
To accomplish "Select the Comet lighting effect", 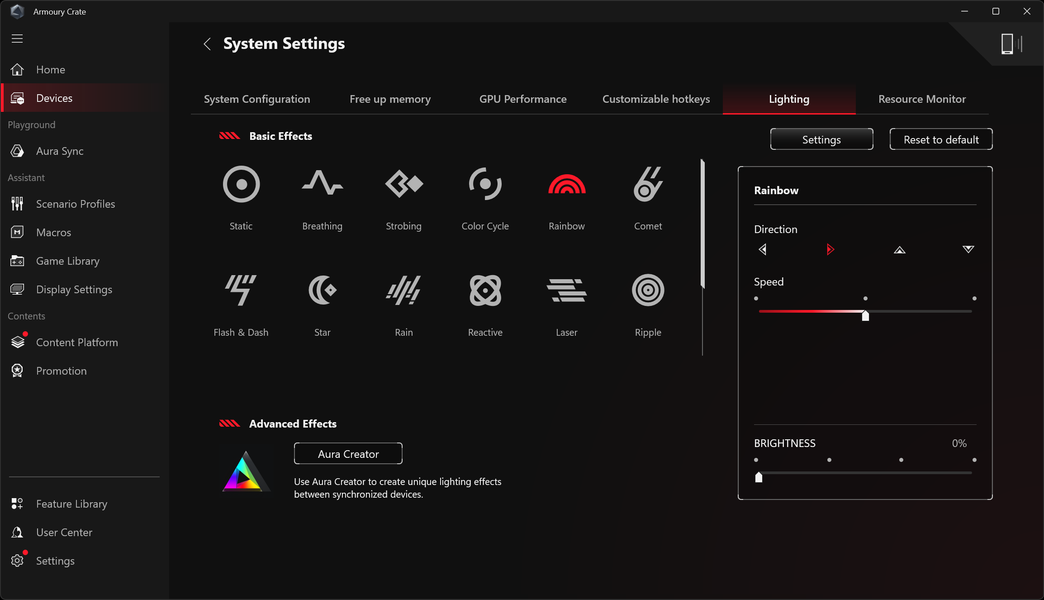I will [648, 197].
